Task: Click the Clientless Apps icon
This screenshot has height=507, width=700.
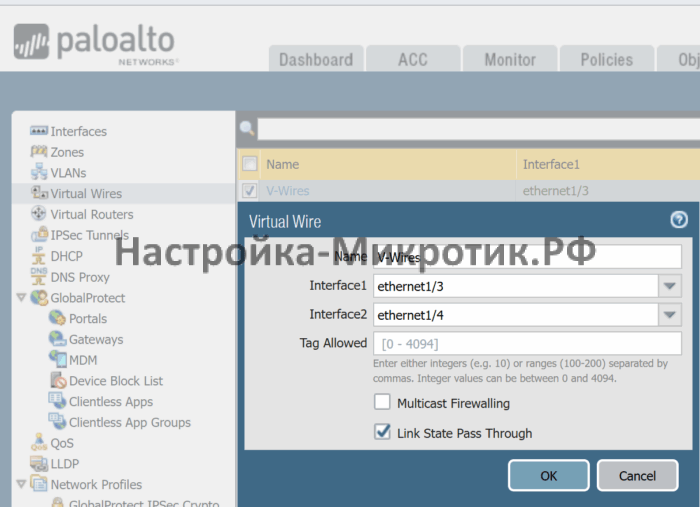Action: click(x=57, y=400)
